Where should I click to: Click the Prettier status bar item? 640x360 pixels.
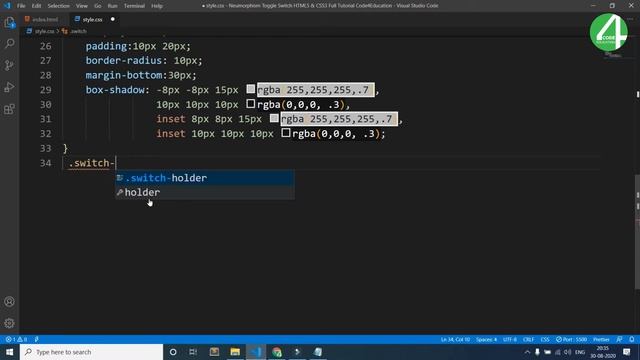[601, 339]
